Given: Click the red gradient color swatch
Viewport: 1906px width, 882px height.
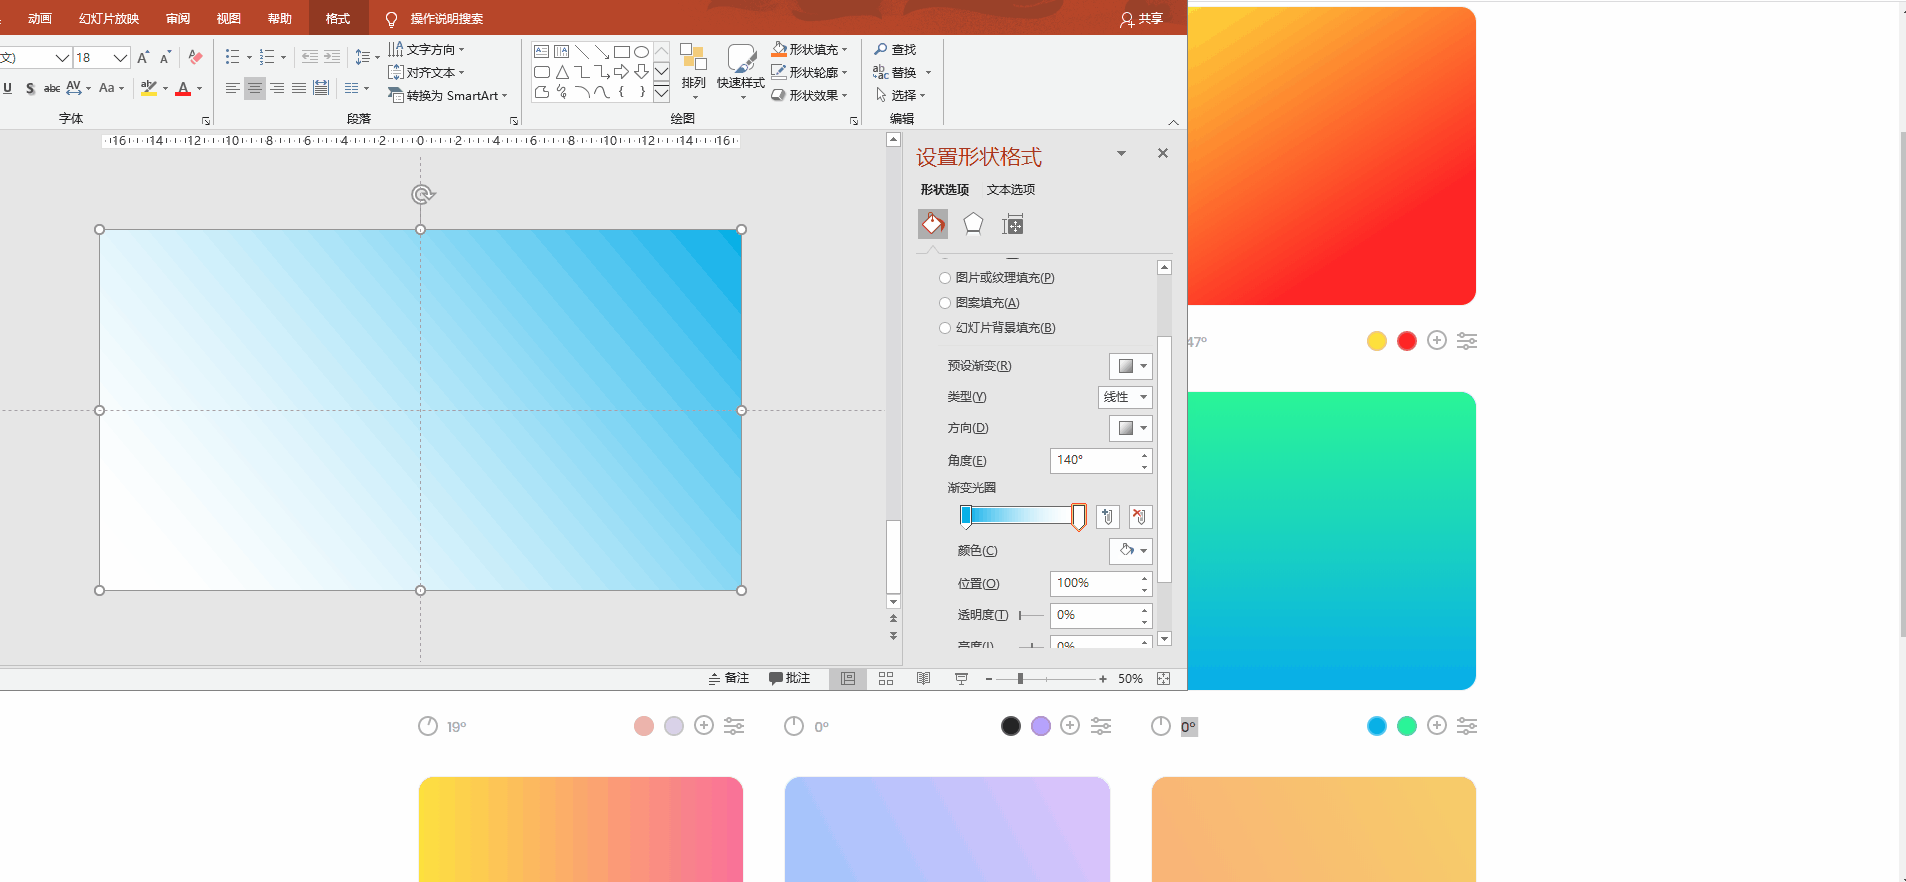Looking at the screenshot, I should tap(1406, 341).
